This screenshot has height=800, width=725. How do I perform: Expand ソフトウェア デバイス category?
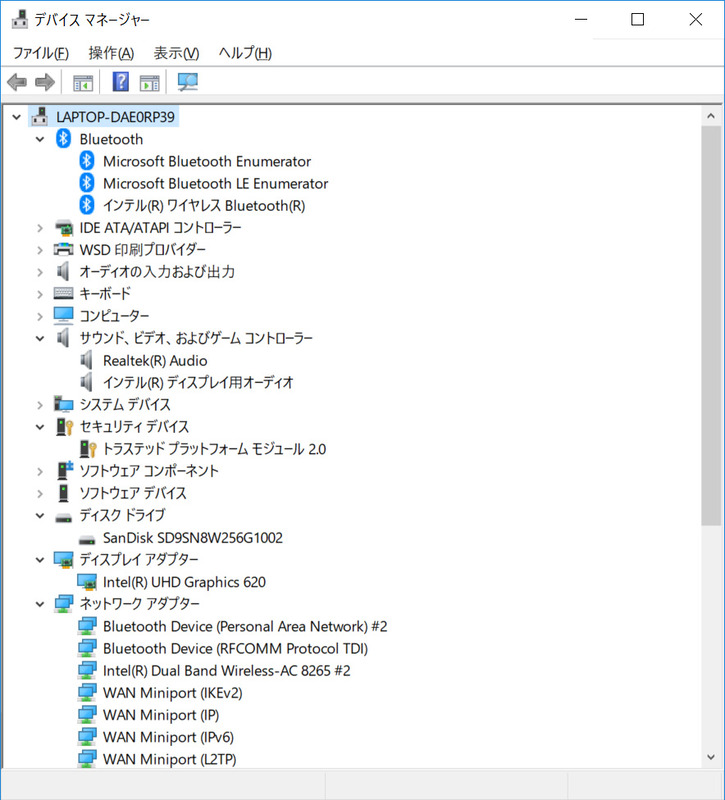(40, 493)
